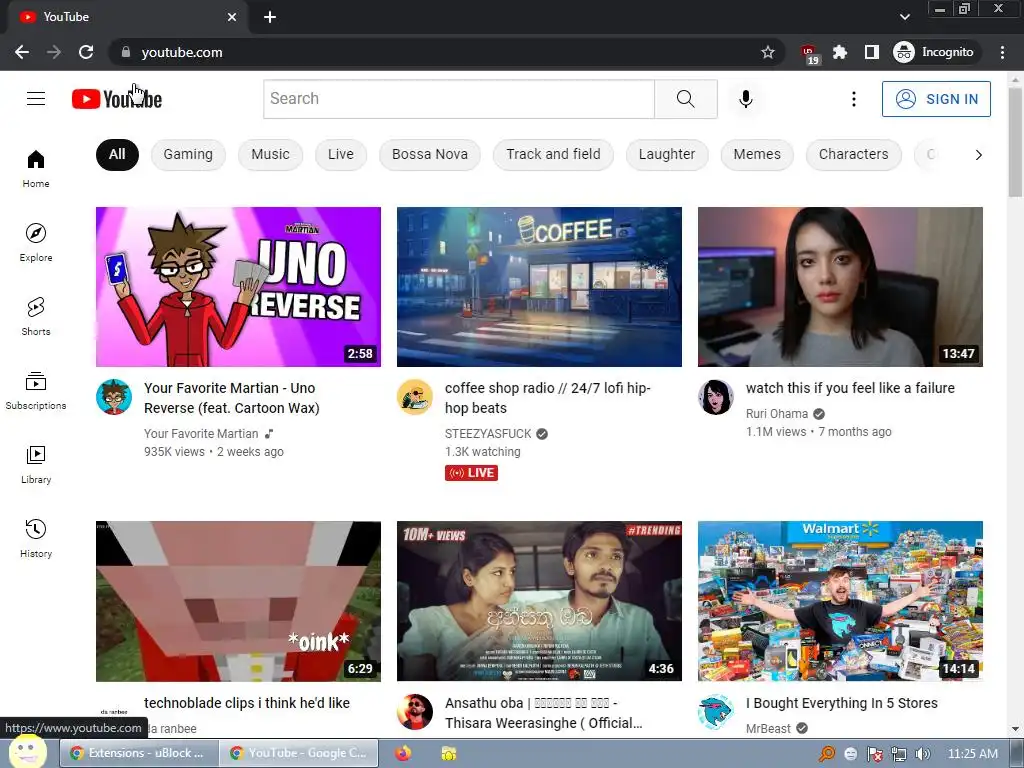Bookmark this page with star icon
The height and width of the screenshot is (768, 1024).
768,52
